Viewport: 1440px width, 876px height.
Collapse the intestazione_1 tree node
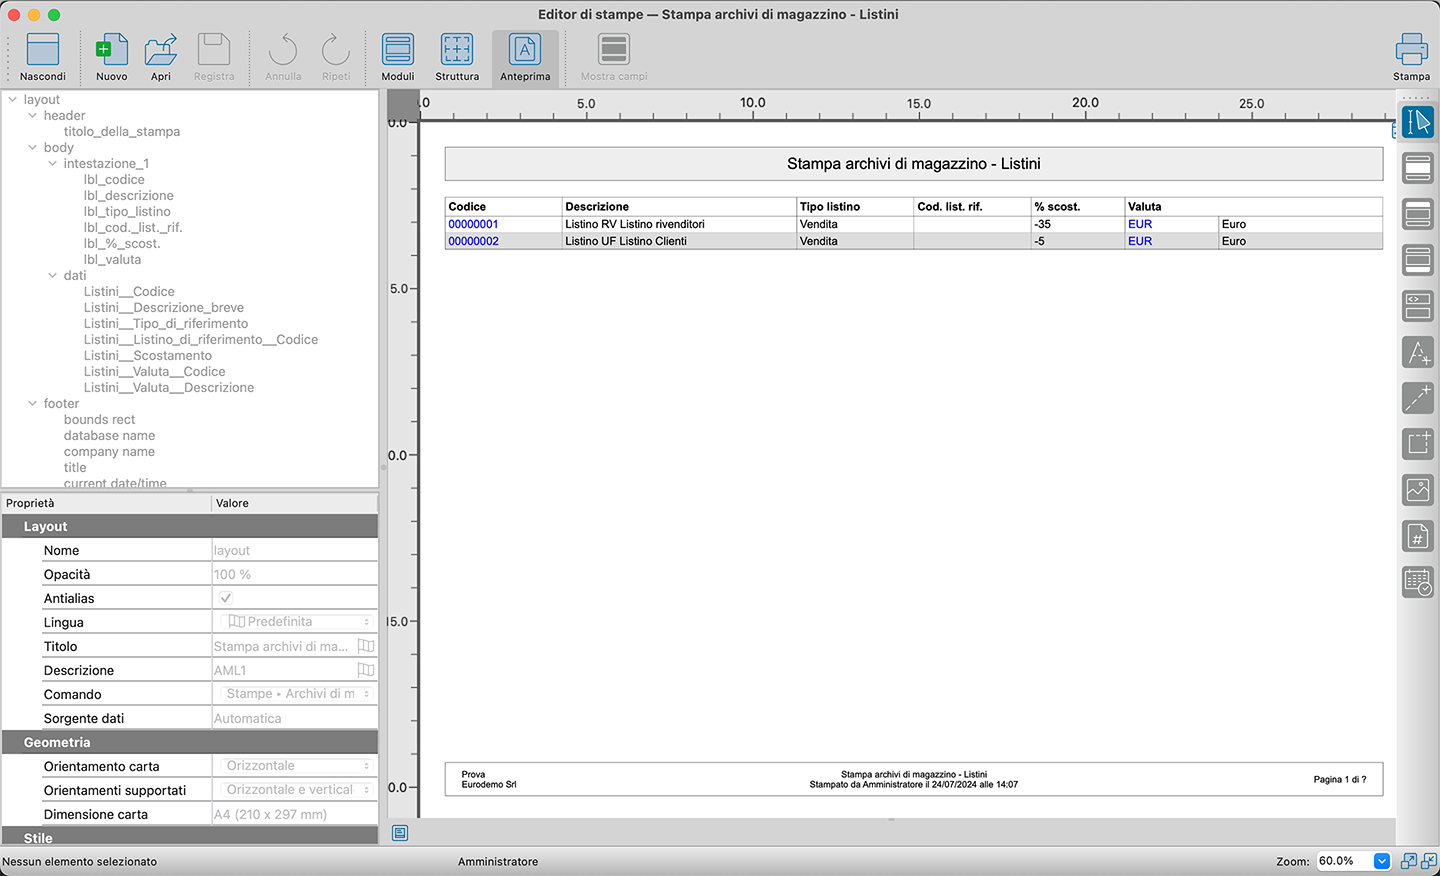[53, 163]
